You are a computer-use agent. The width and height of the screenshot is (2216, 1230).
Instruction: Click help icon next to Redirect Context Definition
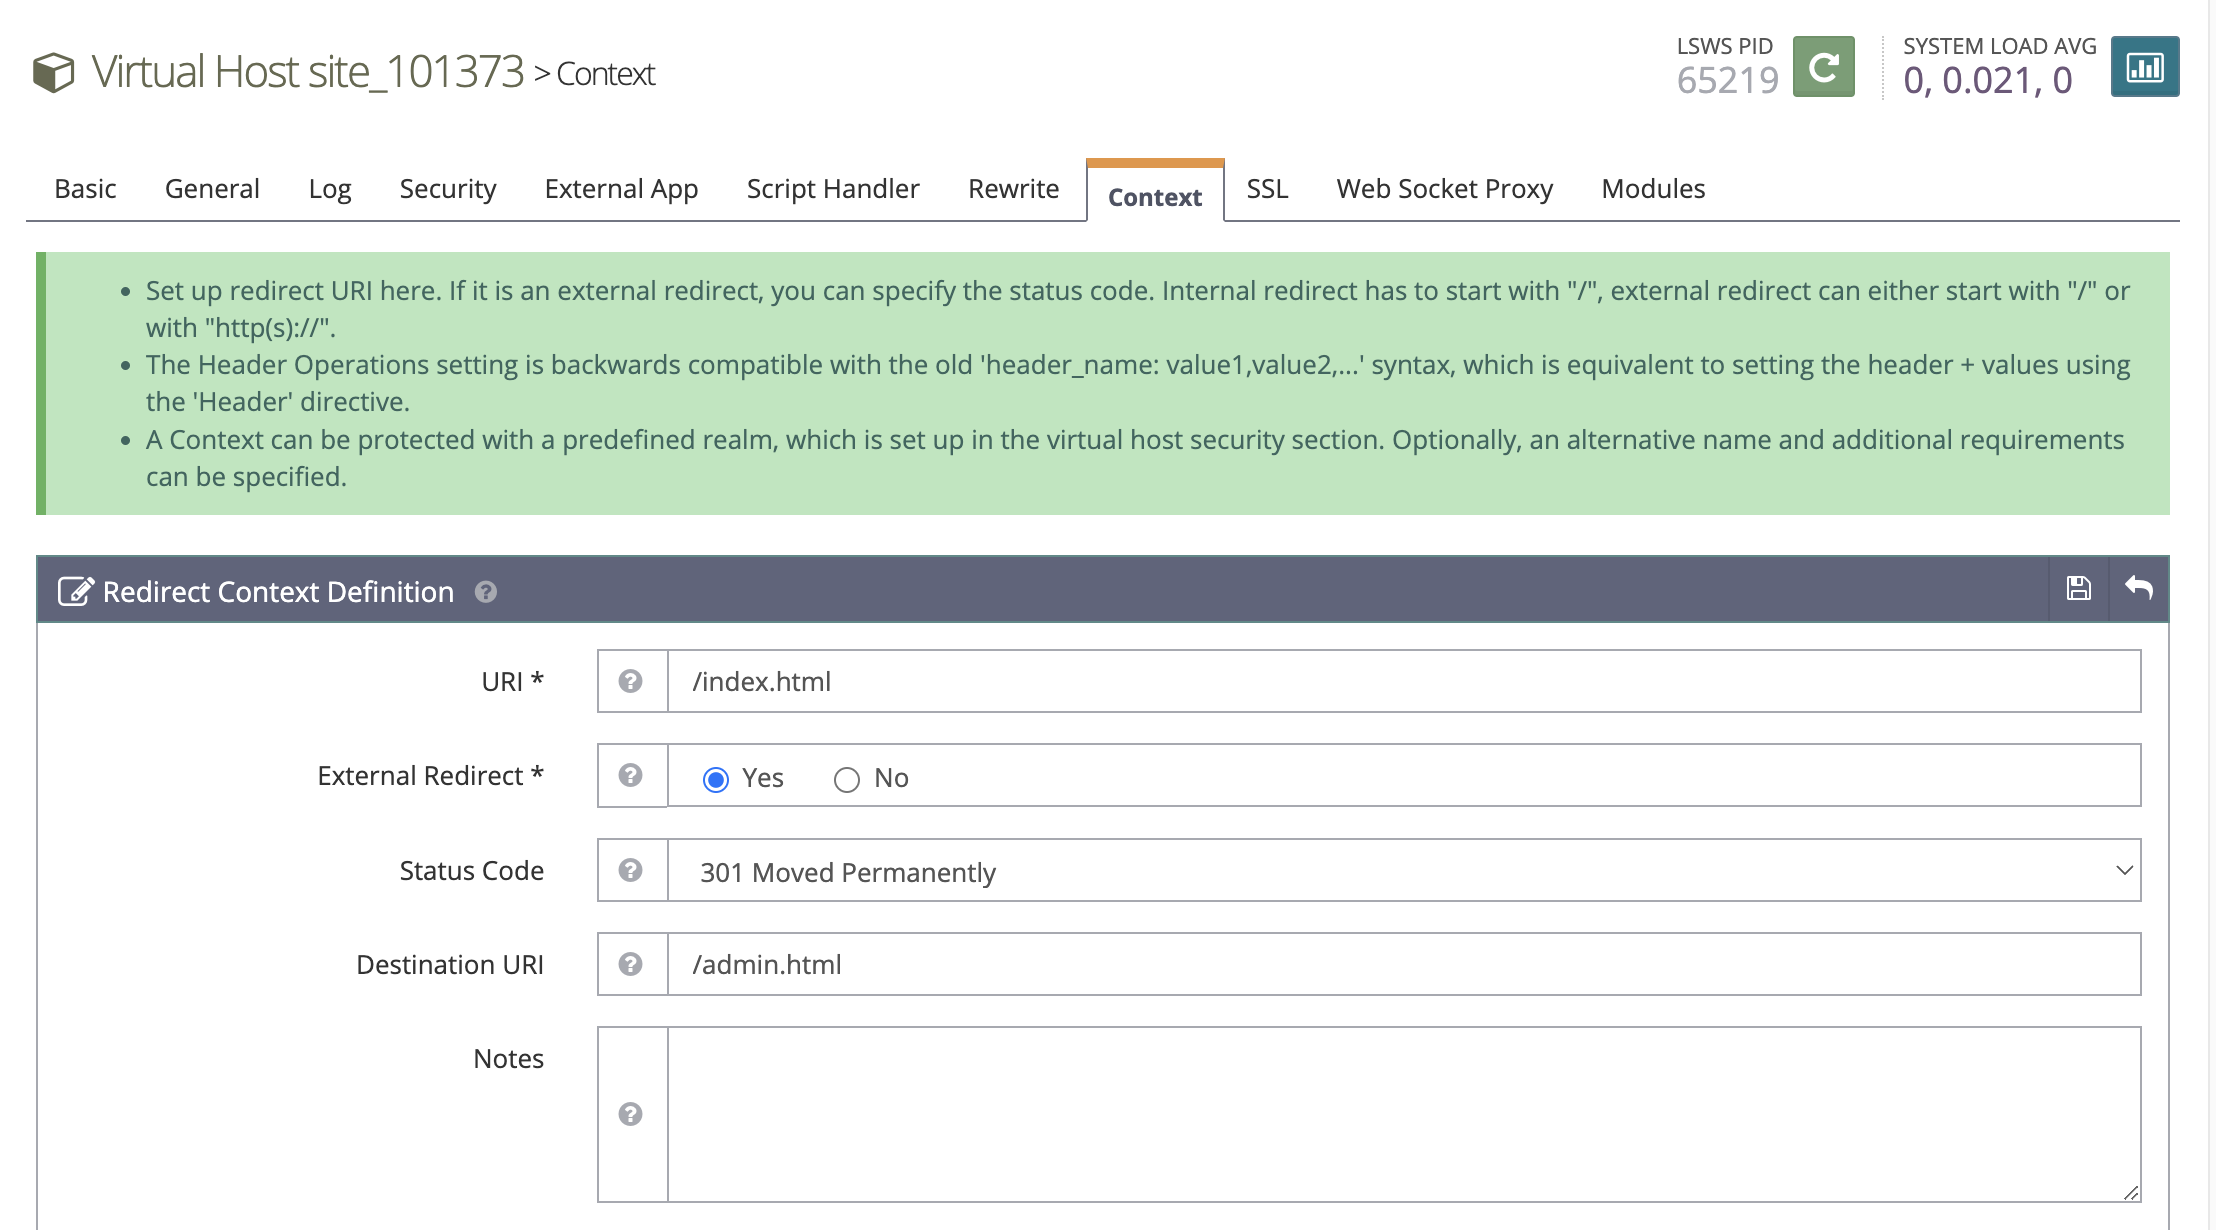click(x=486, y=592)
